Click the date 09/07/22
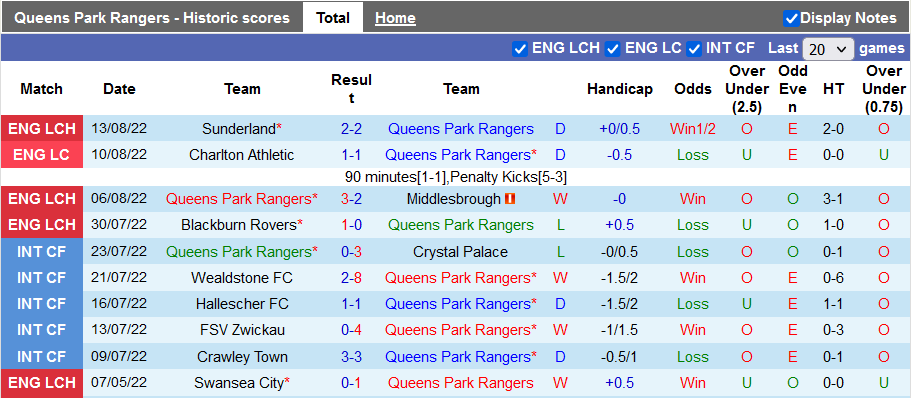This screenshot has height=398, width=911. click(119, 357)
